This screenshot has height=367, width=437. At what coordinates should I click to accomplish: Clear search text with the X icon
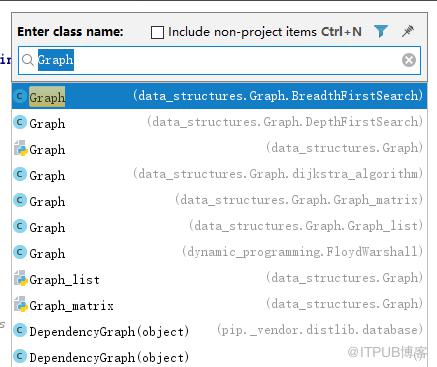pyautogui.click(x=409, y=60)
